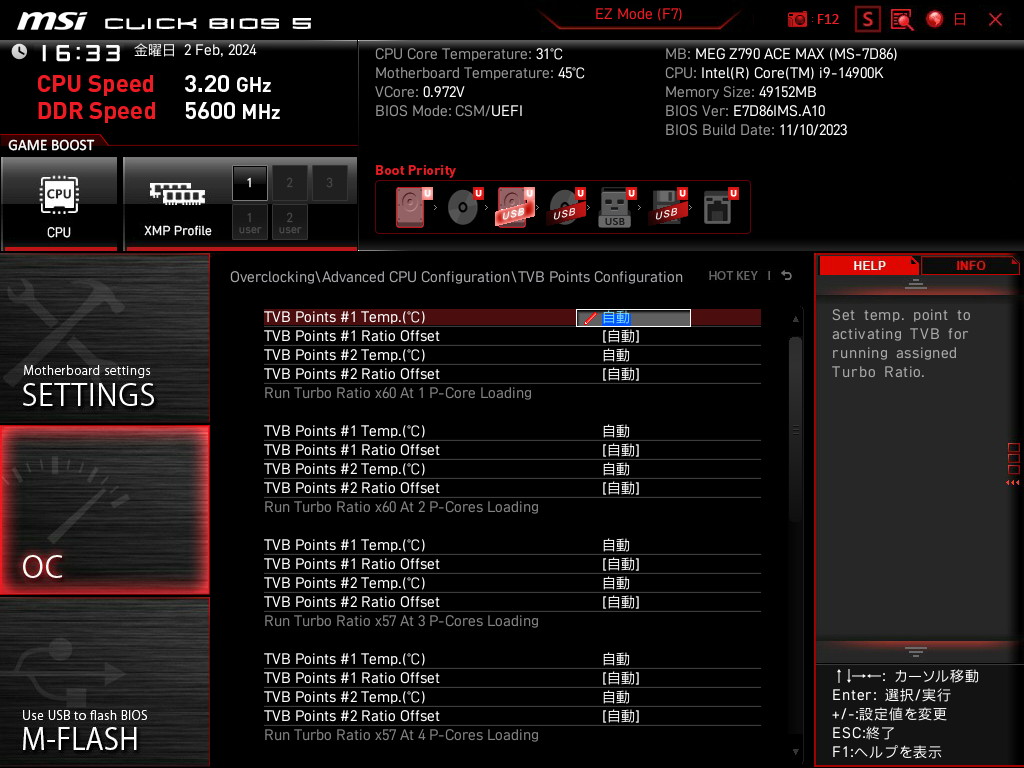Click HOT KEY label
This screenshot has height=768, width=1024.
(733, 276)
